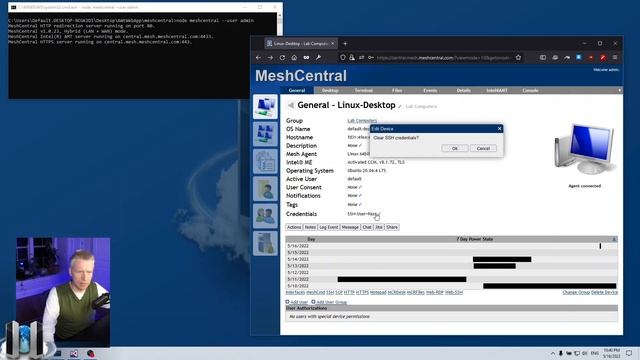Click the shield icon in address bar
This screenshot has width=640, height=360.
pos(343,58)
